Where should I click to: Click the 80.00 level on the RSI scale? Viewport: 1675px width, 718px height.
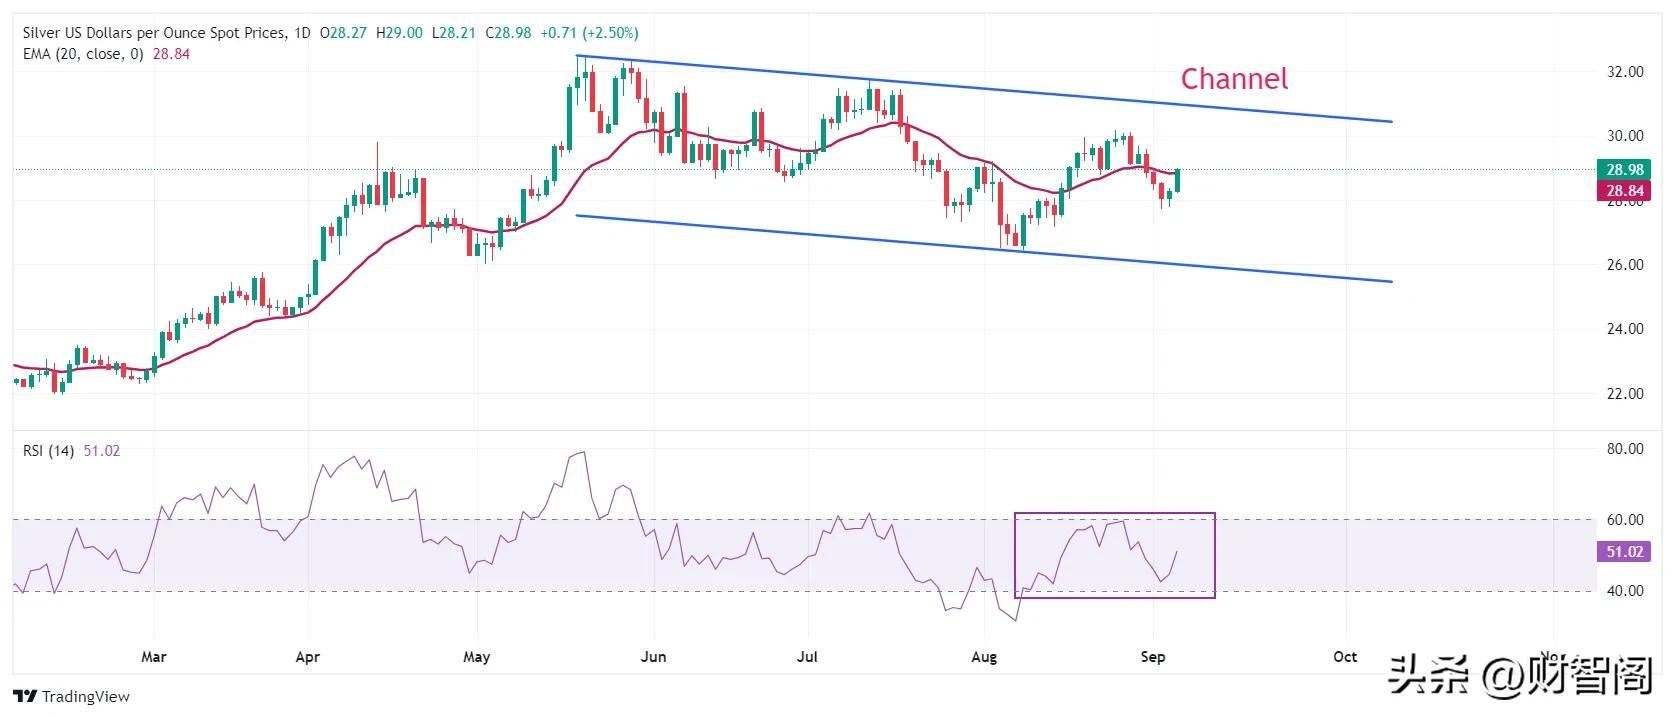1624,449
